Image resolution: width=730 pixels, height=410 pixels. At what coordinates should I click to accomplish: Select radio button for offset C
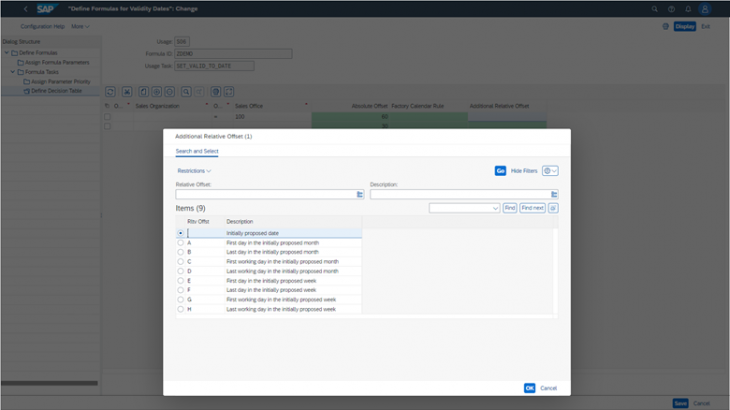click(181, 262)
